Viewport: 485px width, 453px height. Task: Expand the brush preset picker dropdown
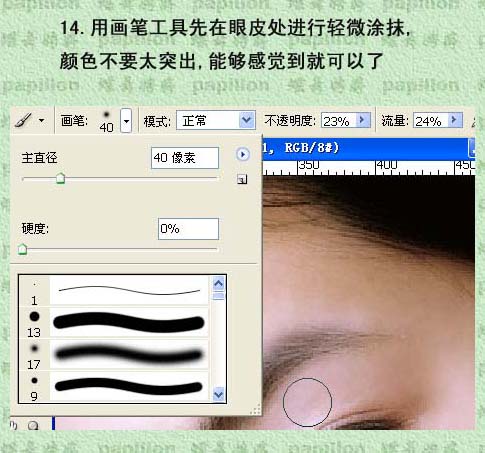[126, 121]
